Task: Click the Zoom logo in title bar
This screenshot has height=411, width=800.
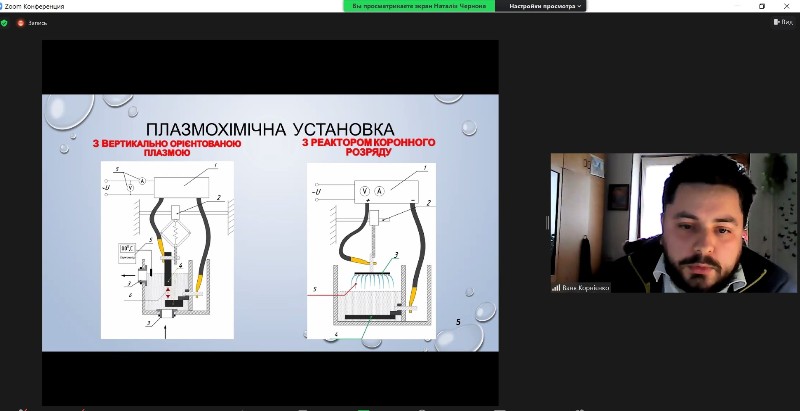Action: point(3,6)
